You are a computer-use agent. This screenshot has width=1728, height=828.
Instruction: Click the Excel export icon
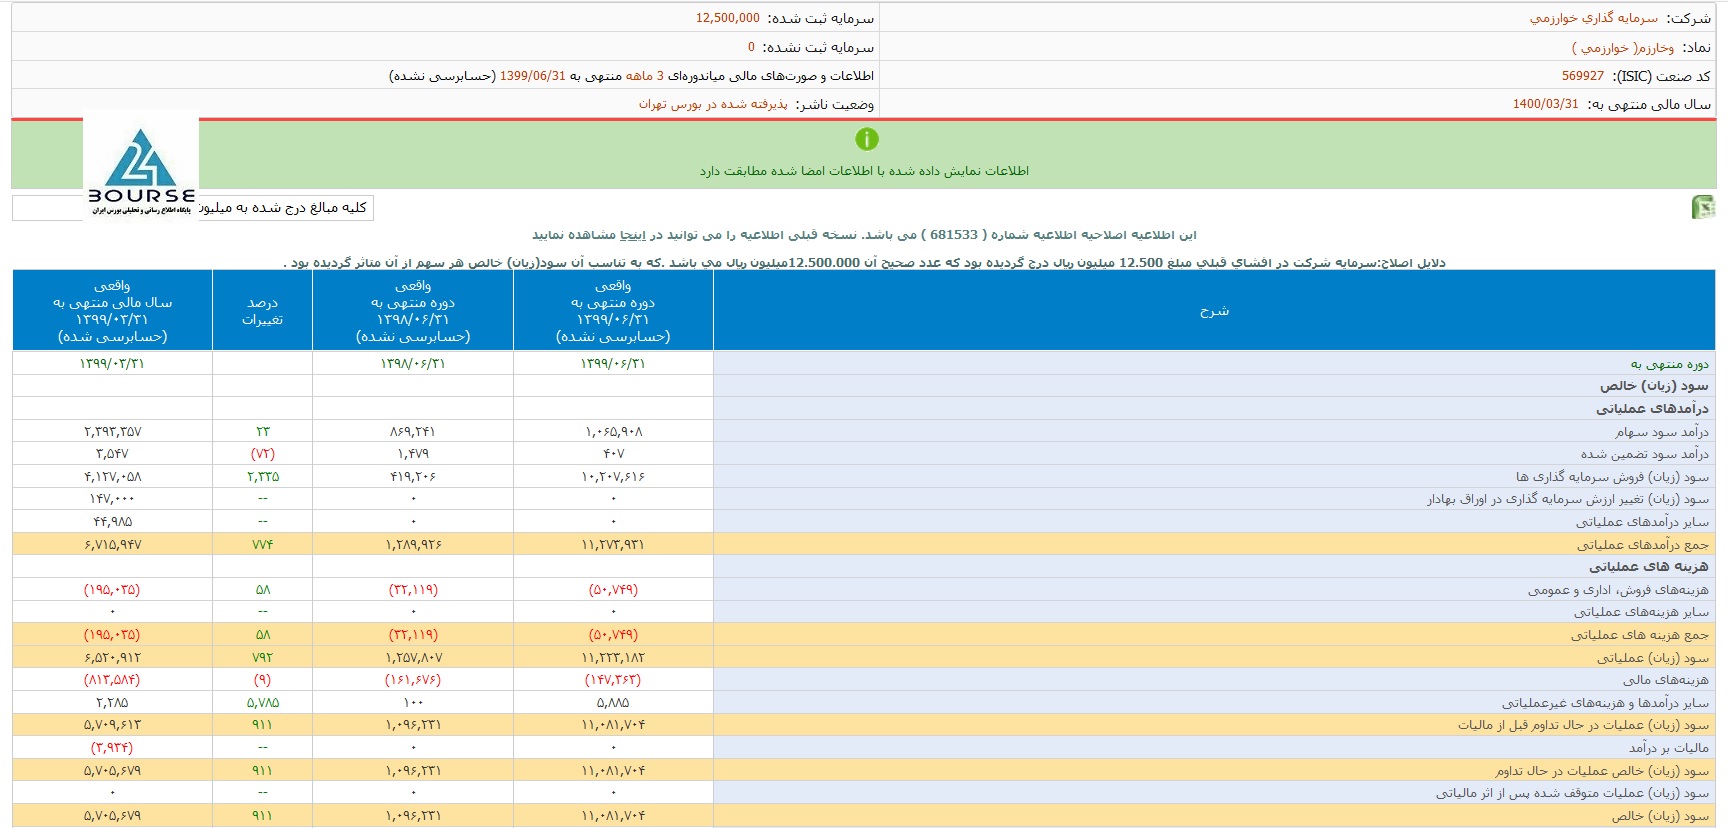coord(1703,208)
